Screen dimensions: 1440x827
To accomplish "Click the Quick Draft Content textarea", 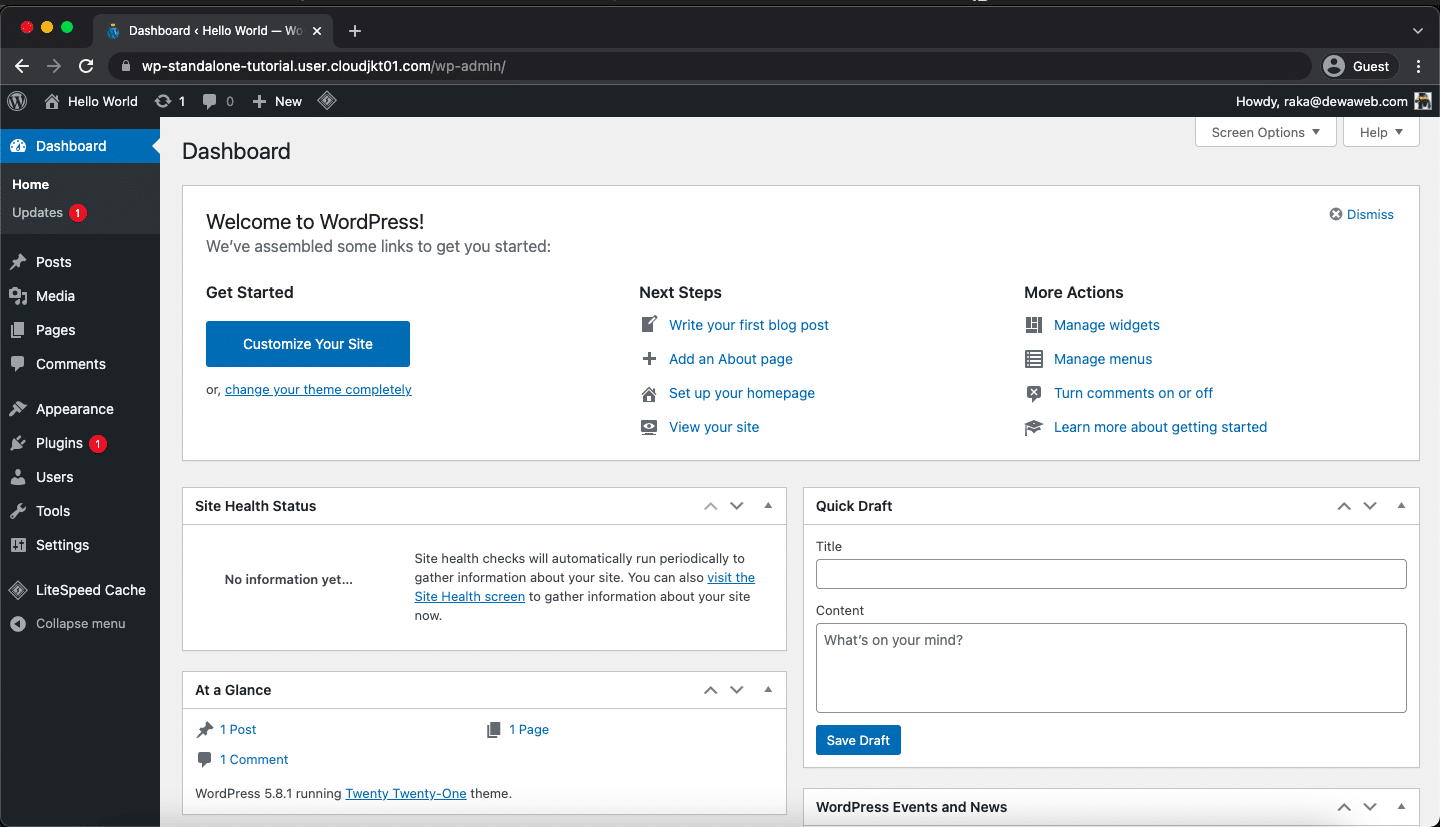I will 1111,668.
